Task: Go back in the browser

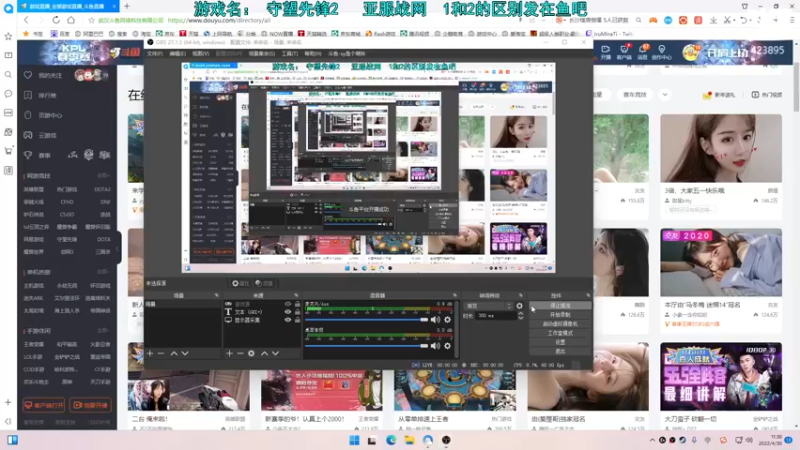Action: (x=26, y=20)
